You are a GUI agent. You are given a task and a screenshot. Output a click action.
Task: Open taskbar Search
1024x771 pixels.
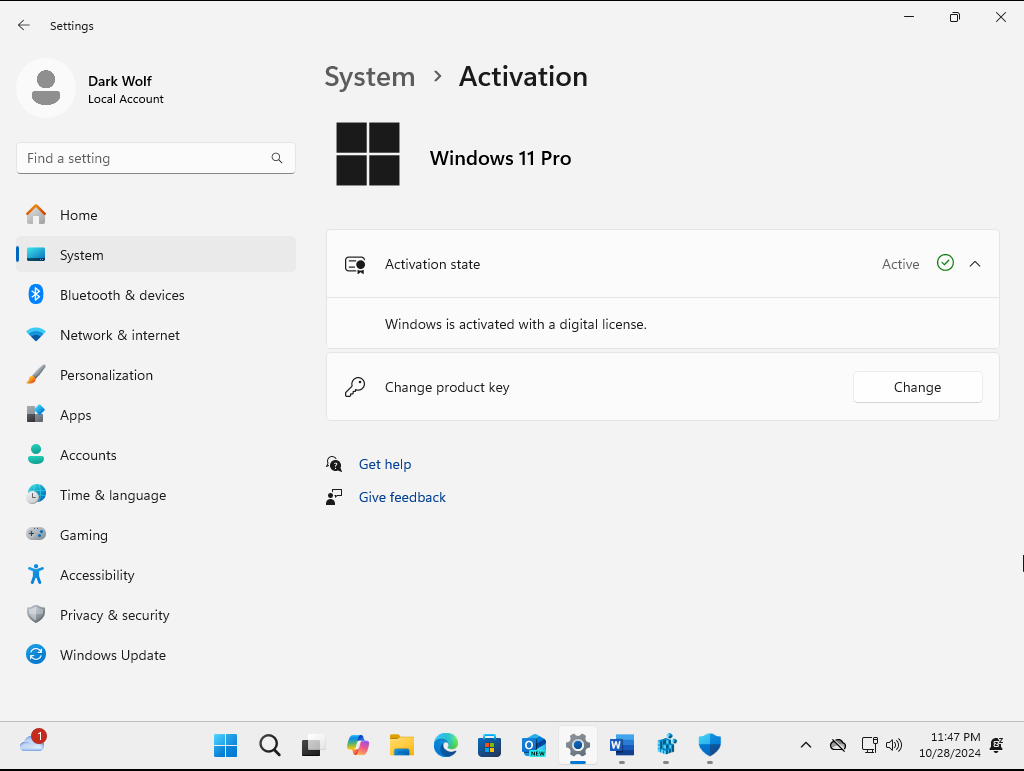coord(269,745)
